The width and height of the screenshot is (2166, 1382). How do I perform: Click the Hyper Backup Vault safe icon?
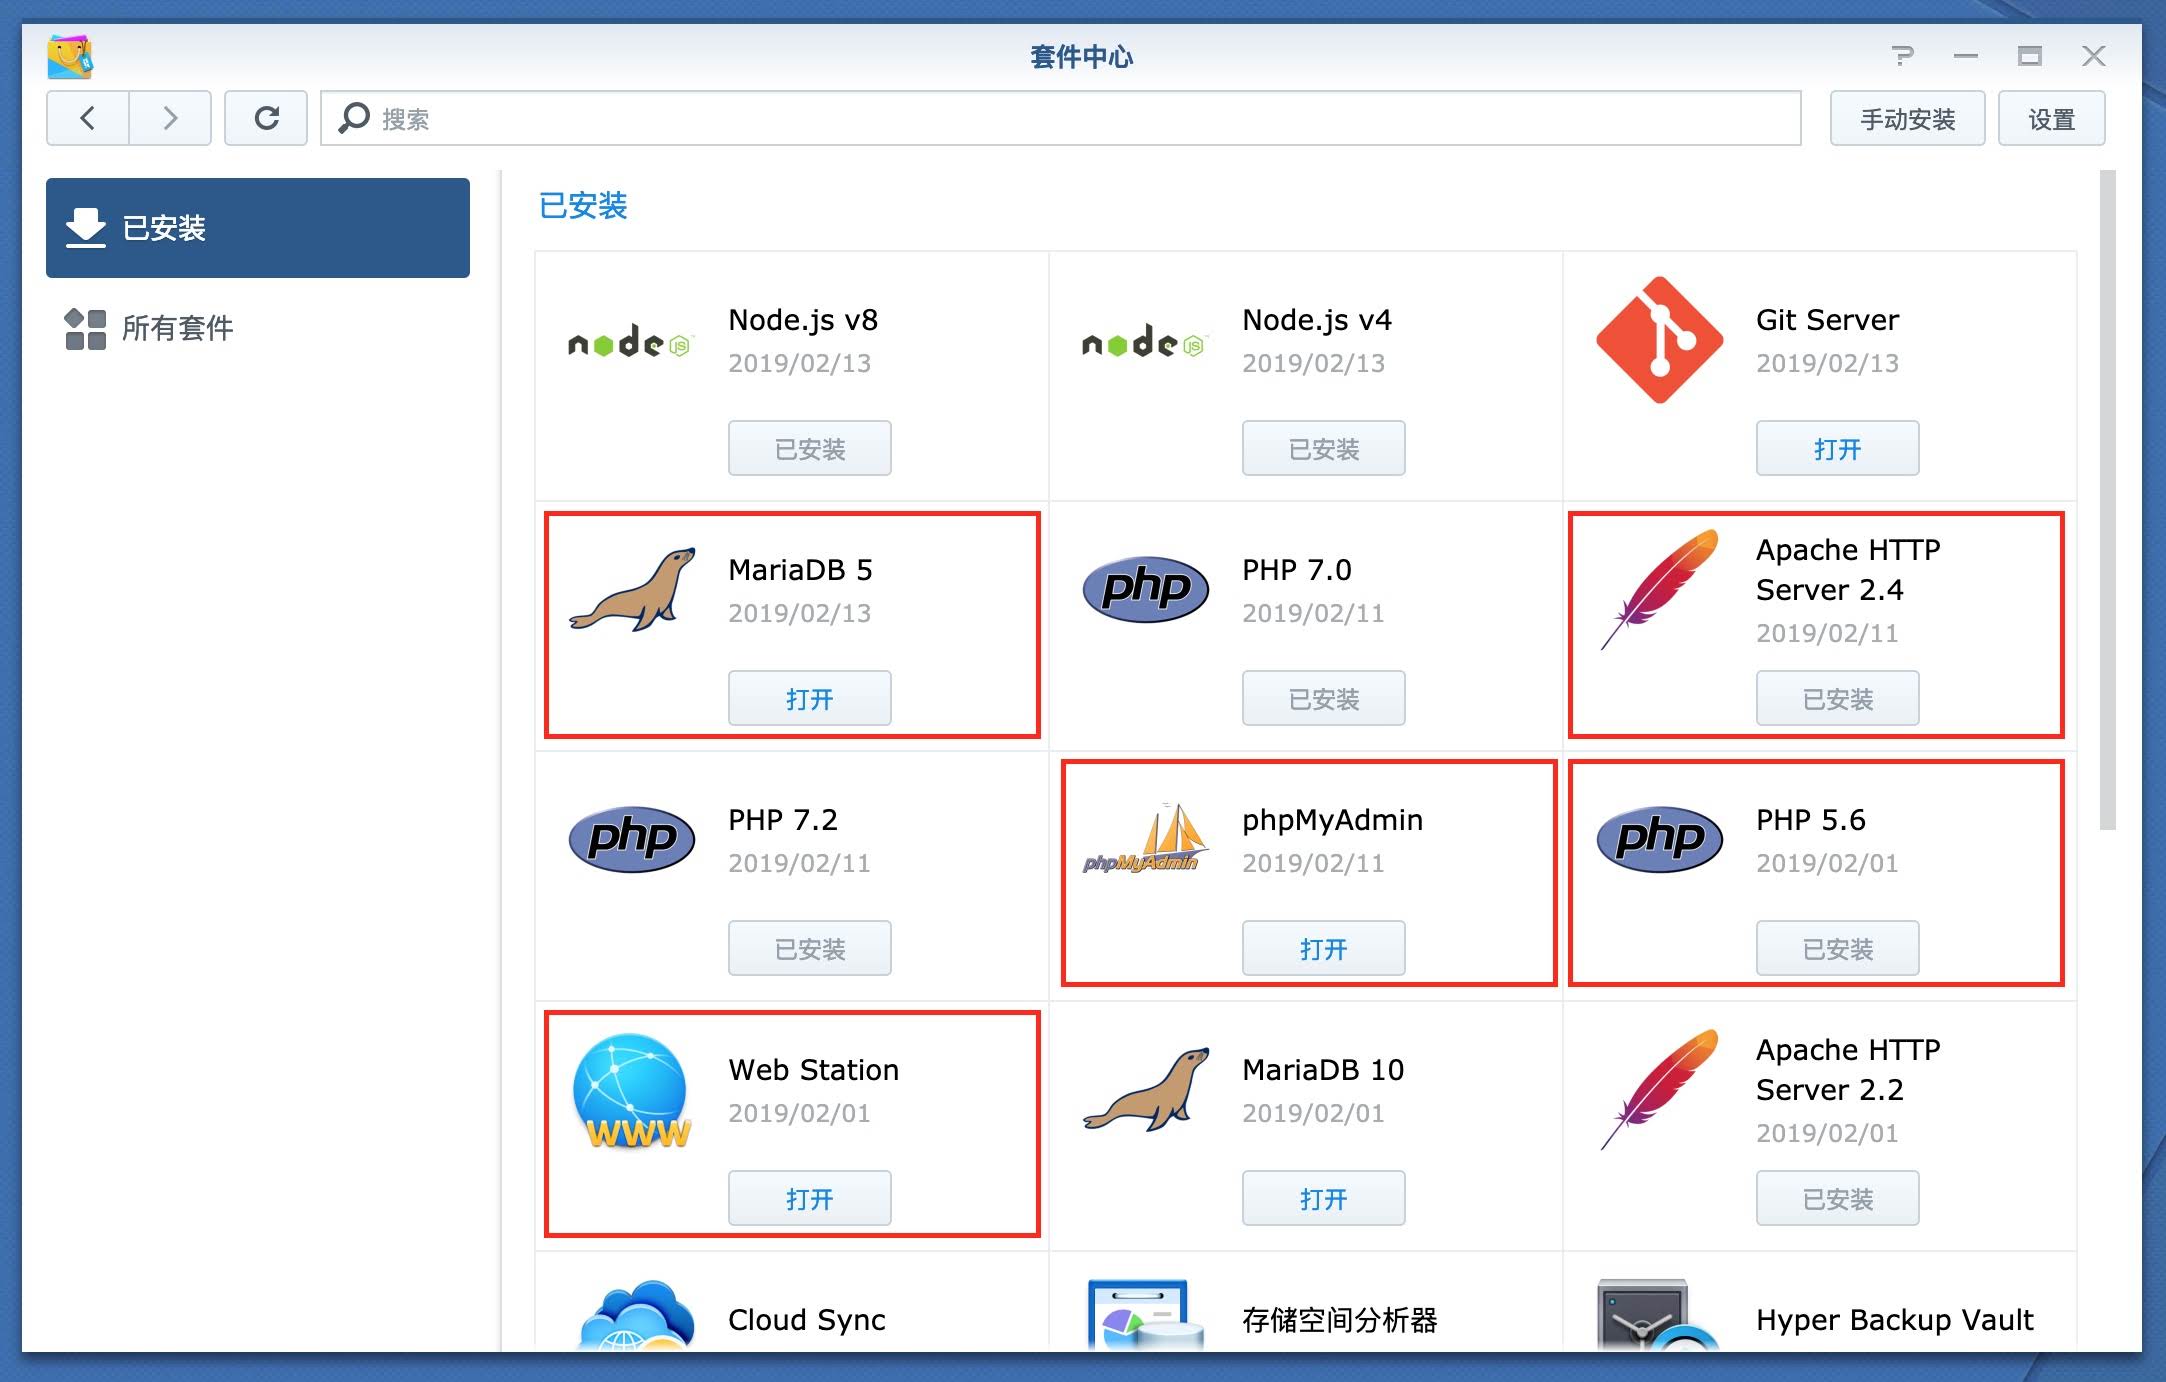[1657, 1316]
